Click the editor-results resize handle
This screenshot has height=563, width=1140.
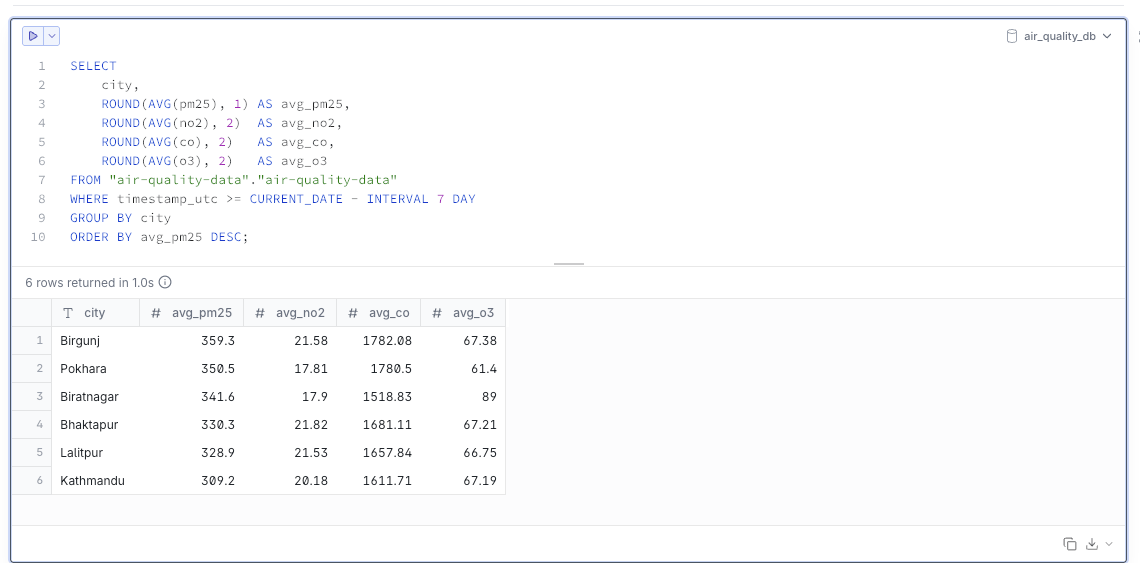[x=569, y=264]
